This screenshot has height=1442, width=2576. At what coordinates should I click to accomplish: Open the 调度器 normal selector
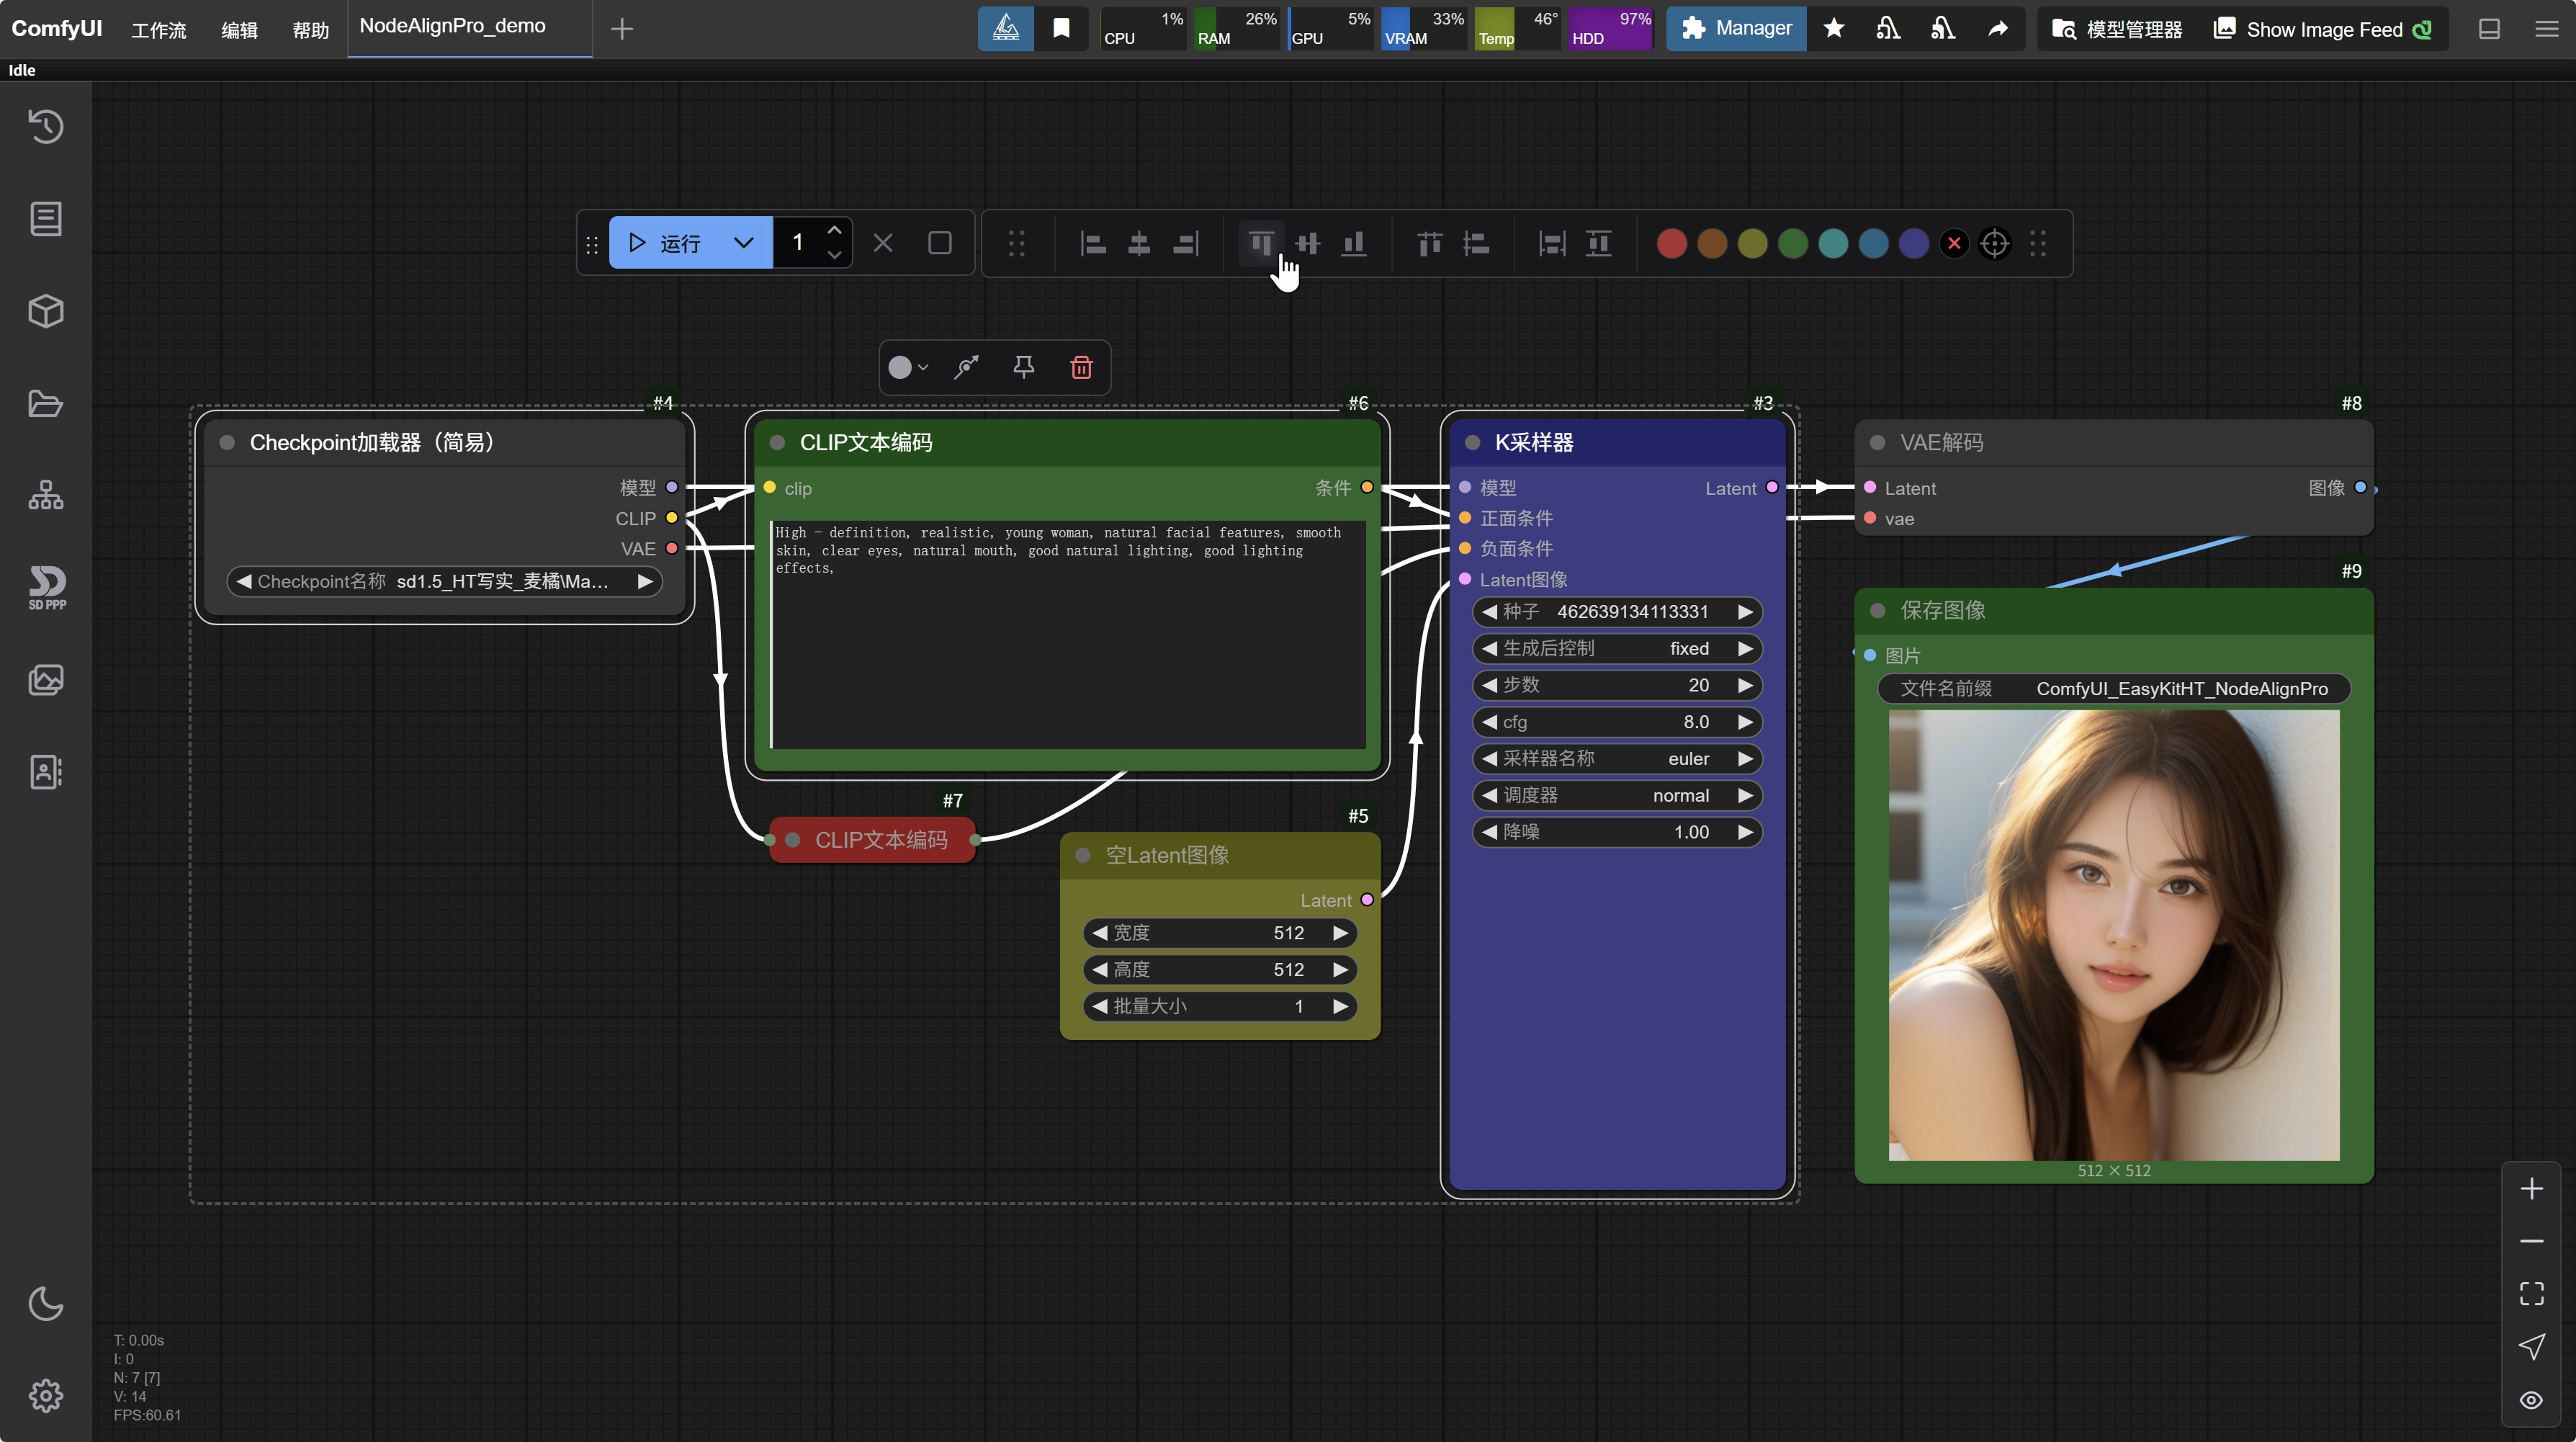click(1616, 795)
